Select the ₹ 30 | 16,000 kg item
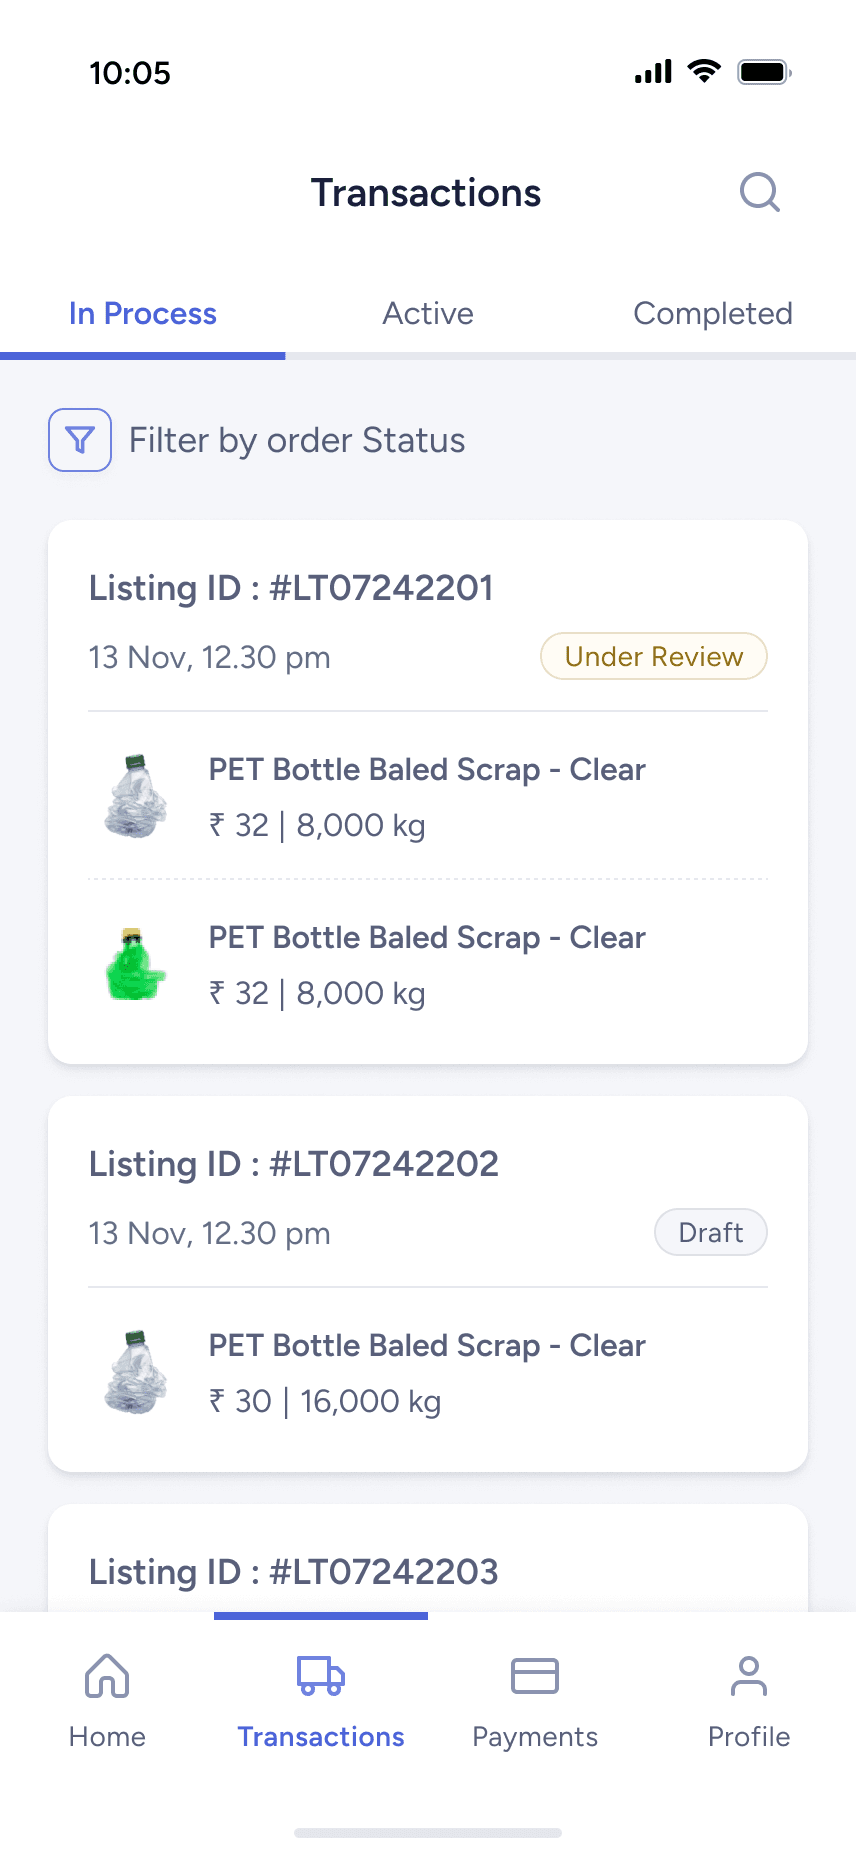856x1856 pixels. pyautogui.click(x=325, y=1401)
